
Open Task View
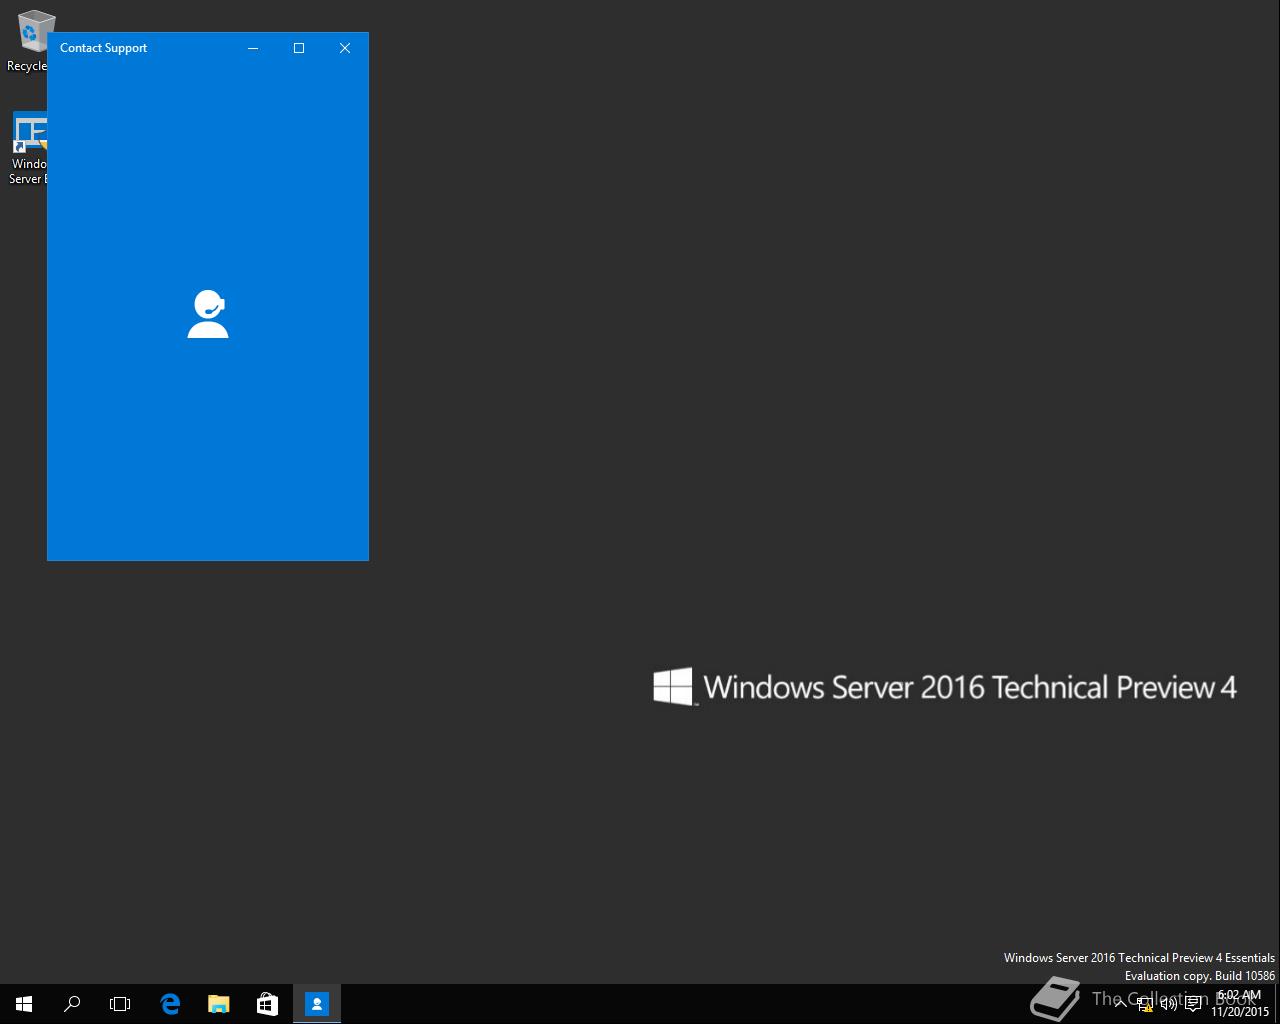coord(120,1004)
